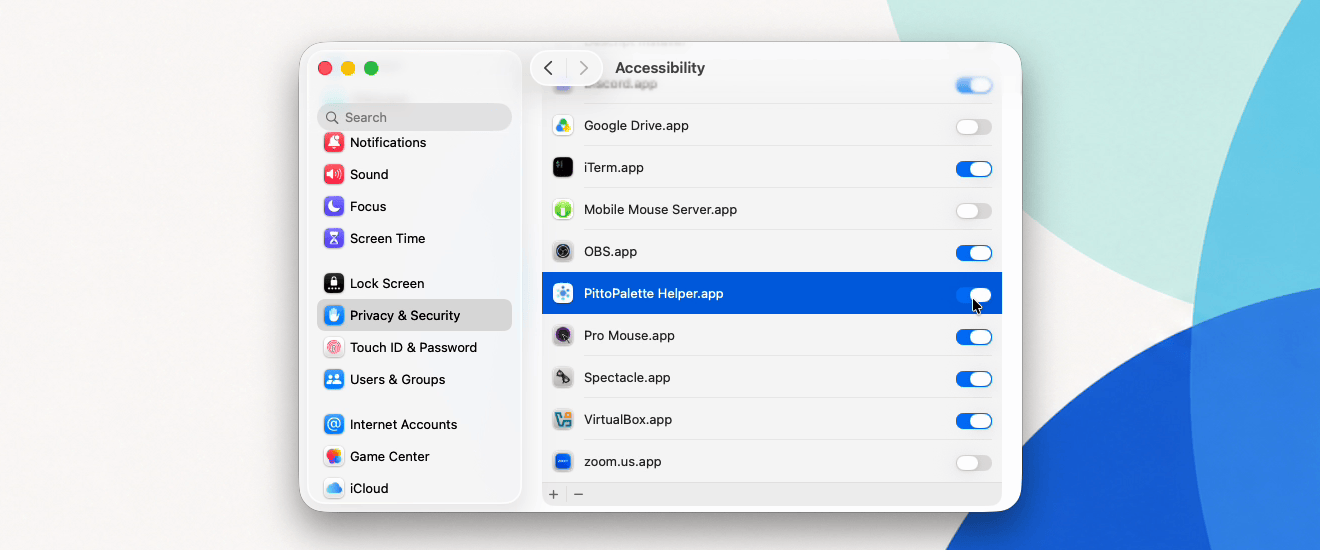Viewport: 1320px width, 550px height.
Task: Select the zoom.us.app label
Action: pos(622,462)
